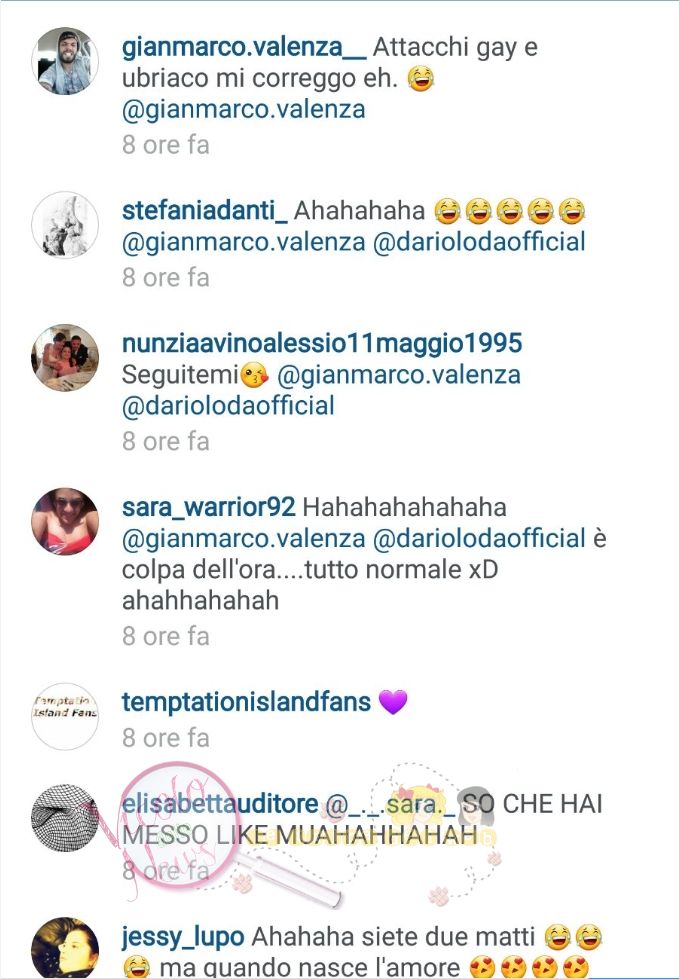The height and width of the screenshot is (979, 679).
Task: Tap @gianmarco.valenza mention in sara_warrior92 comment
Action: pyautogui.click(x=243, y=538)
